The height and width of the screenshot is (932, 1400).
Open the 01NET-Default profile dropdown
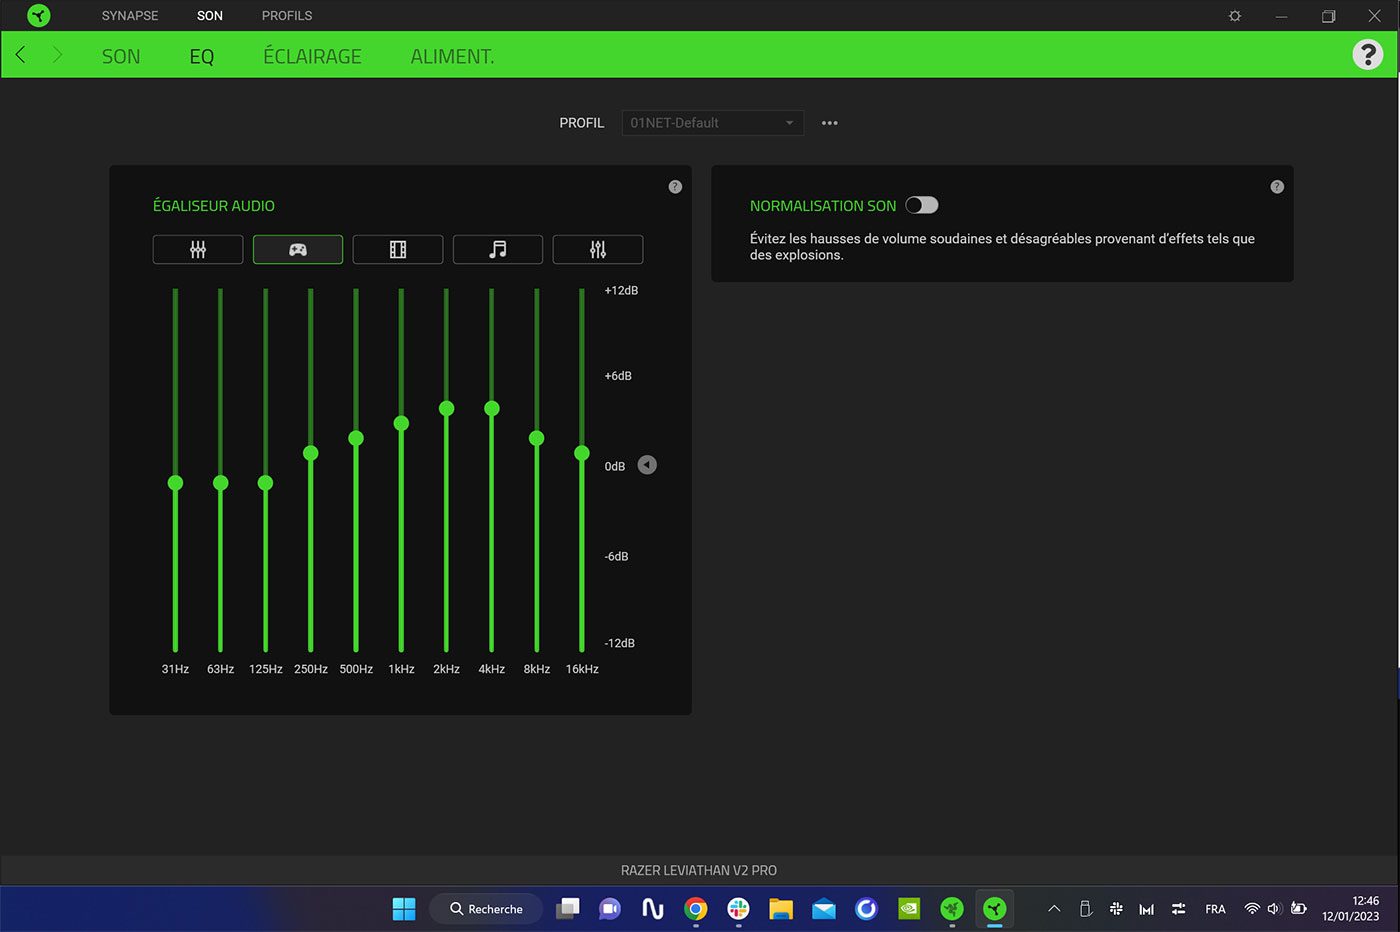712,123
